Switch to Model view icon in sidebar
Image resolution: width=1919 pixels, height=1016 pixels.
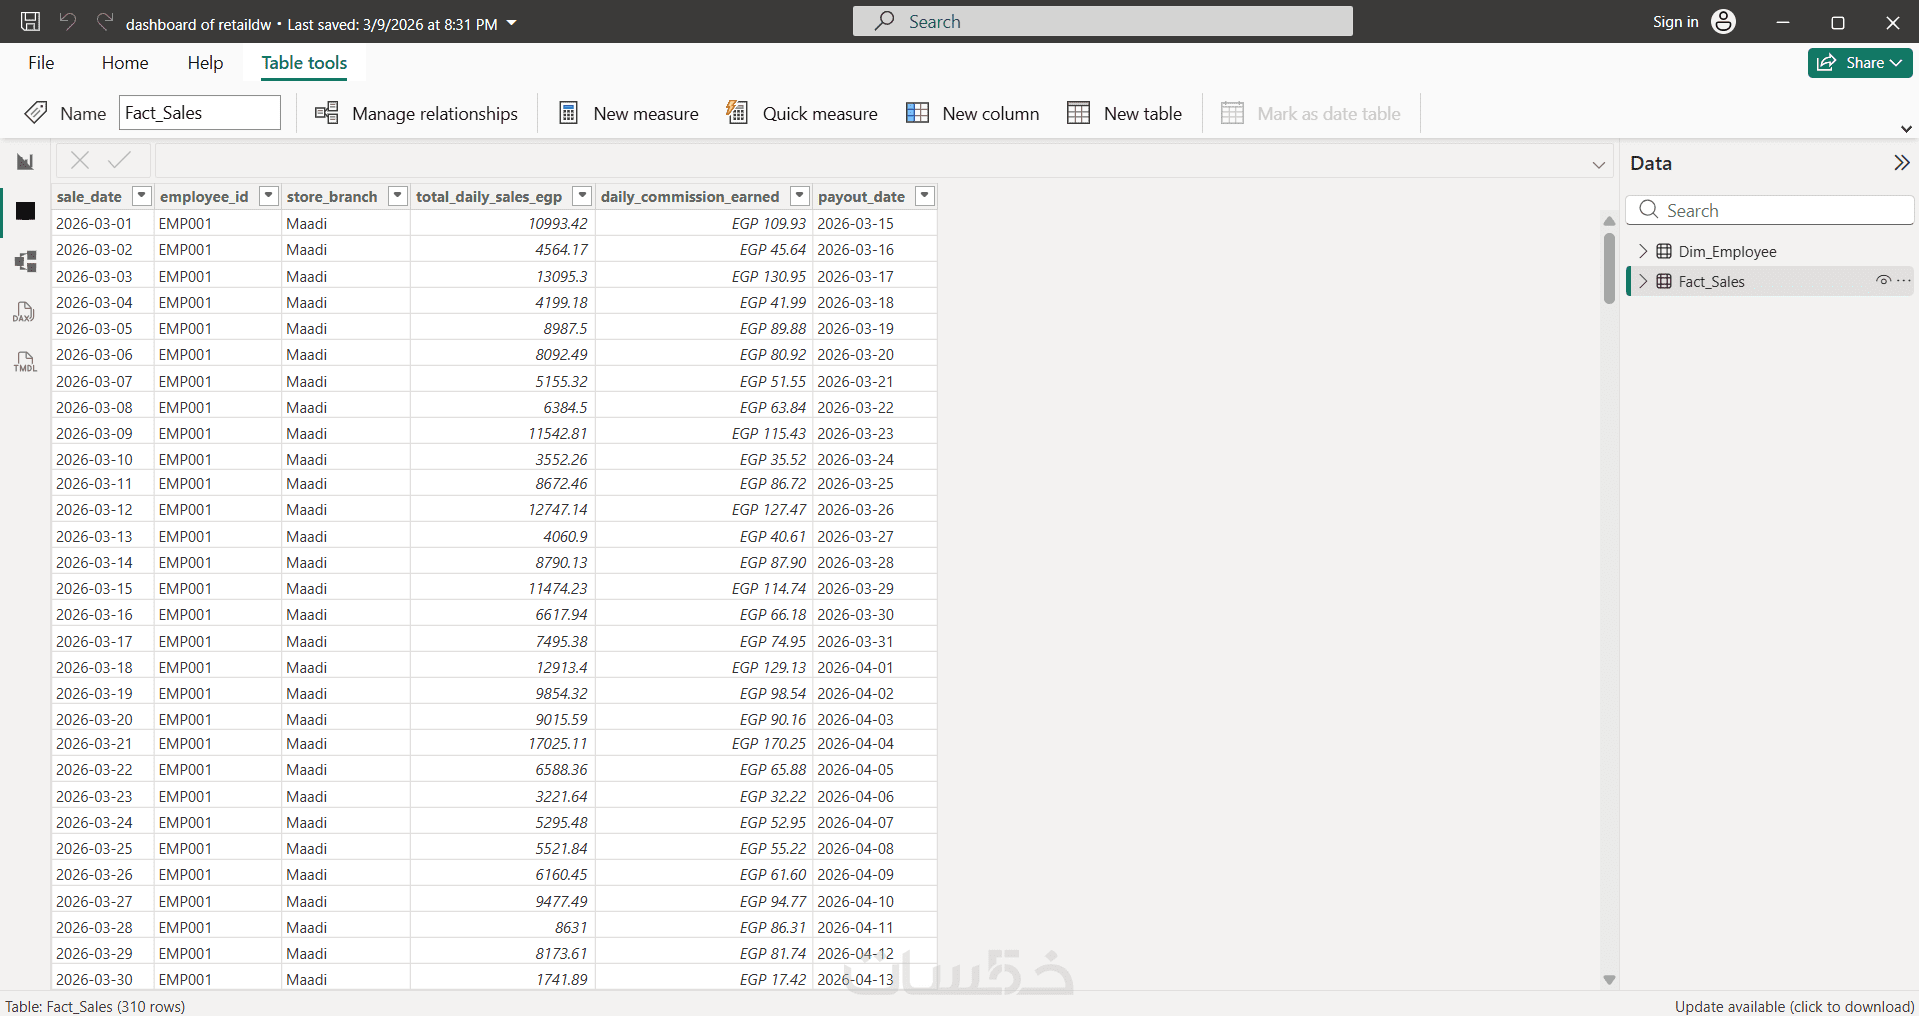(25, 262)
